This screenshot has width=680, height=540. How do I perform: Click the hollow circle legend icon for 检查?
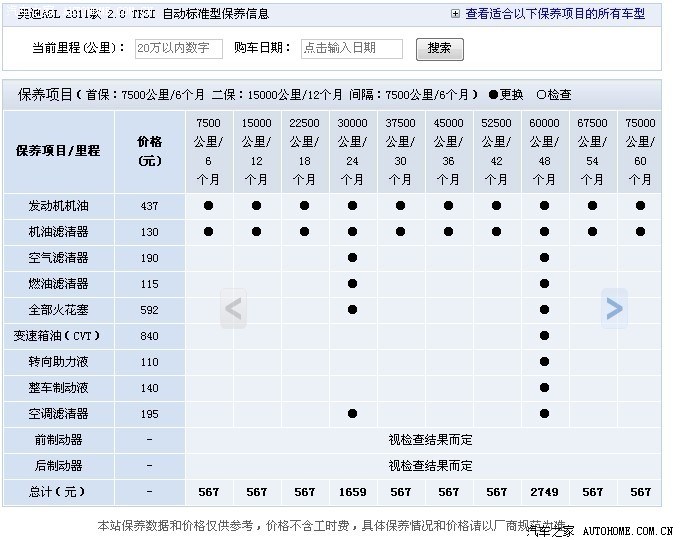(x=541, y=95)
